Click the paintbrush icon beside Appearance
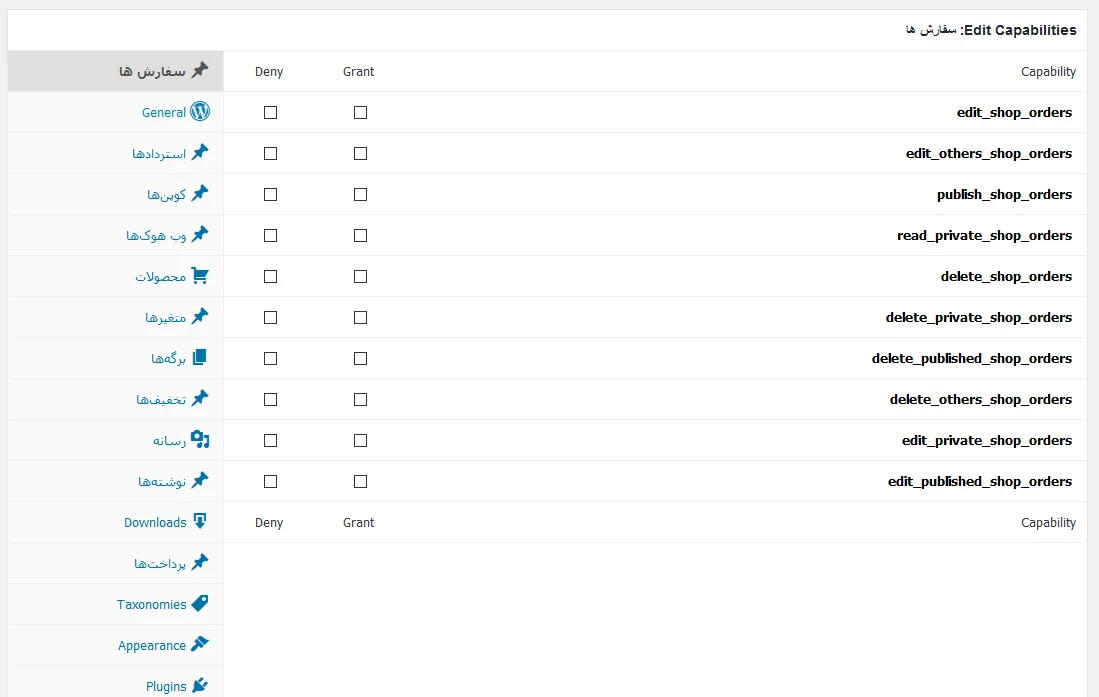The width and height of the screenshot is (1099, 697). pos(200,644)
